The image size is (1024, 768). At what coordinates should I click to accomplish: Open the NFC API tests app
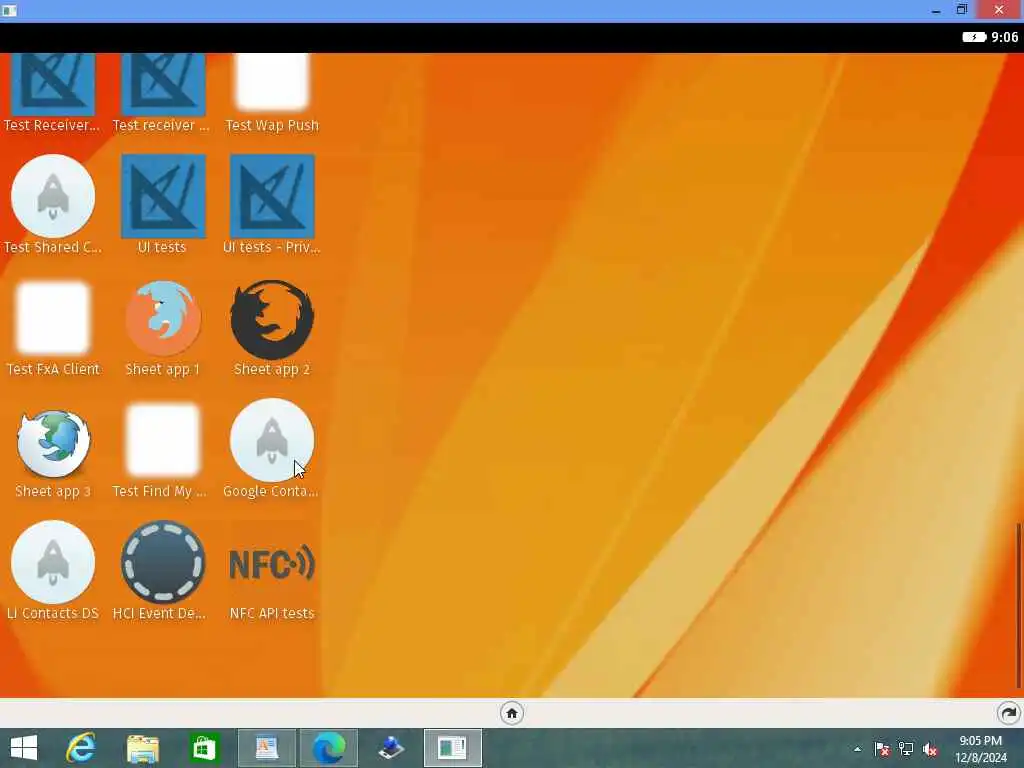(272, 564)
